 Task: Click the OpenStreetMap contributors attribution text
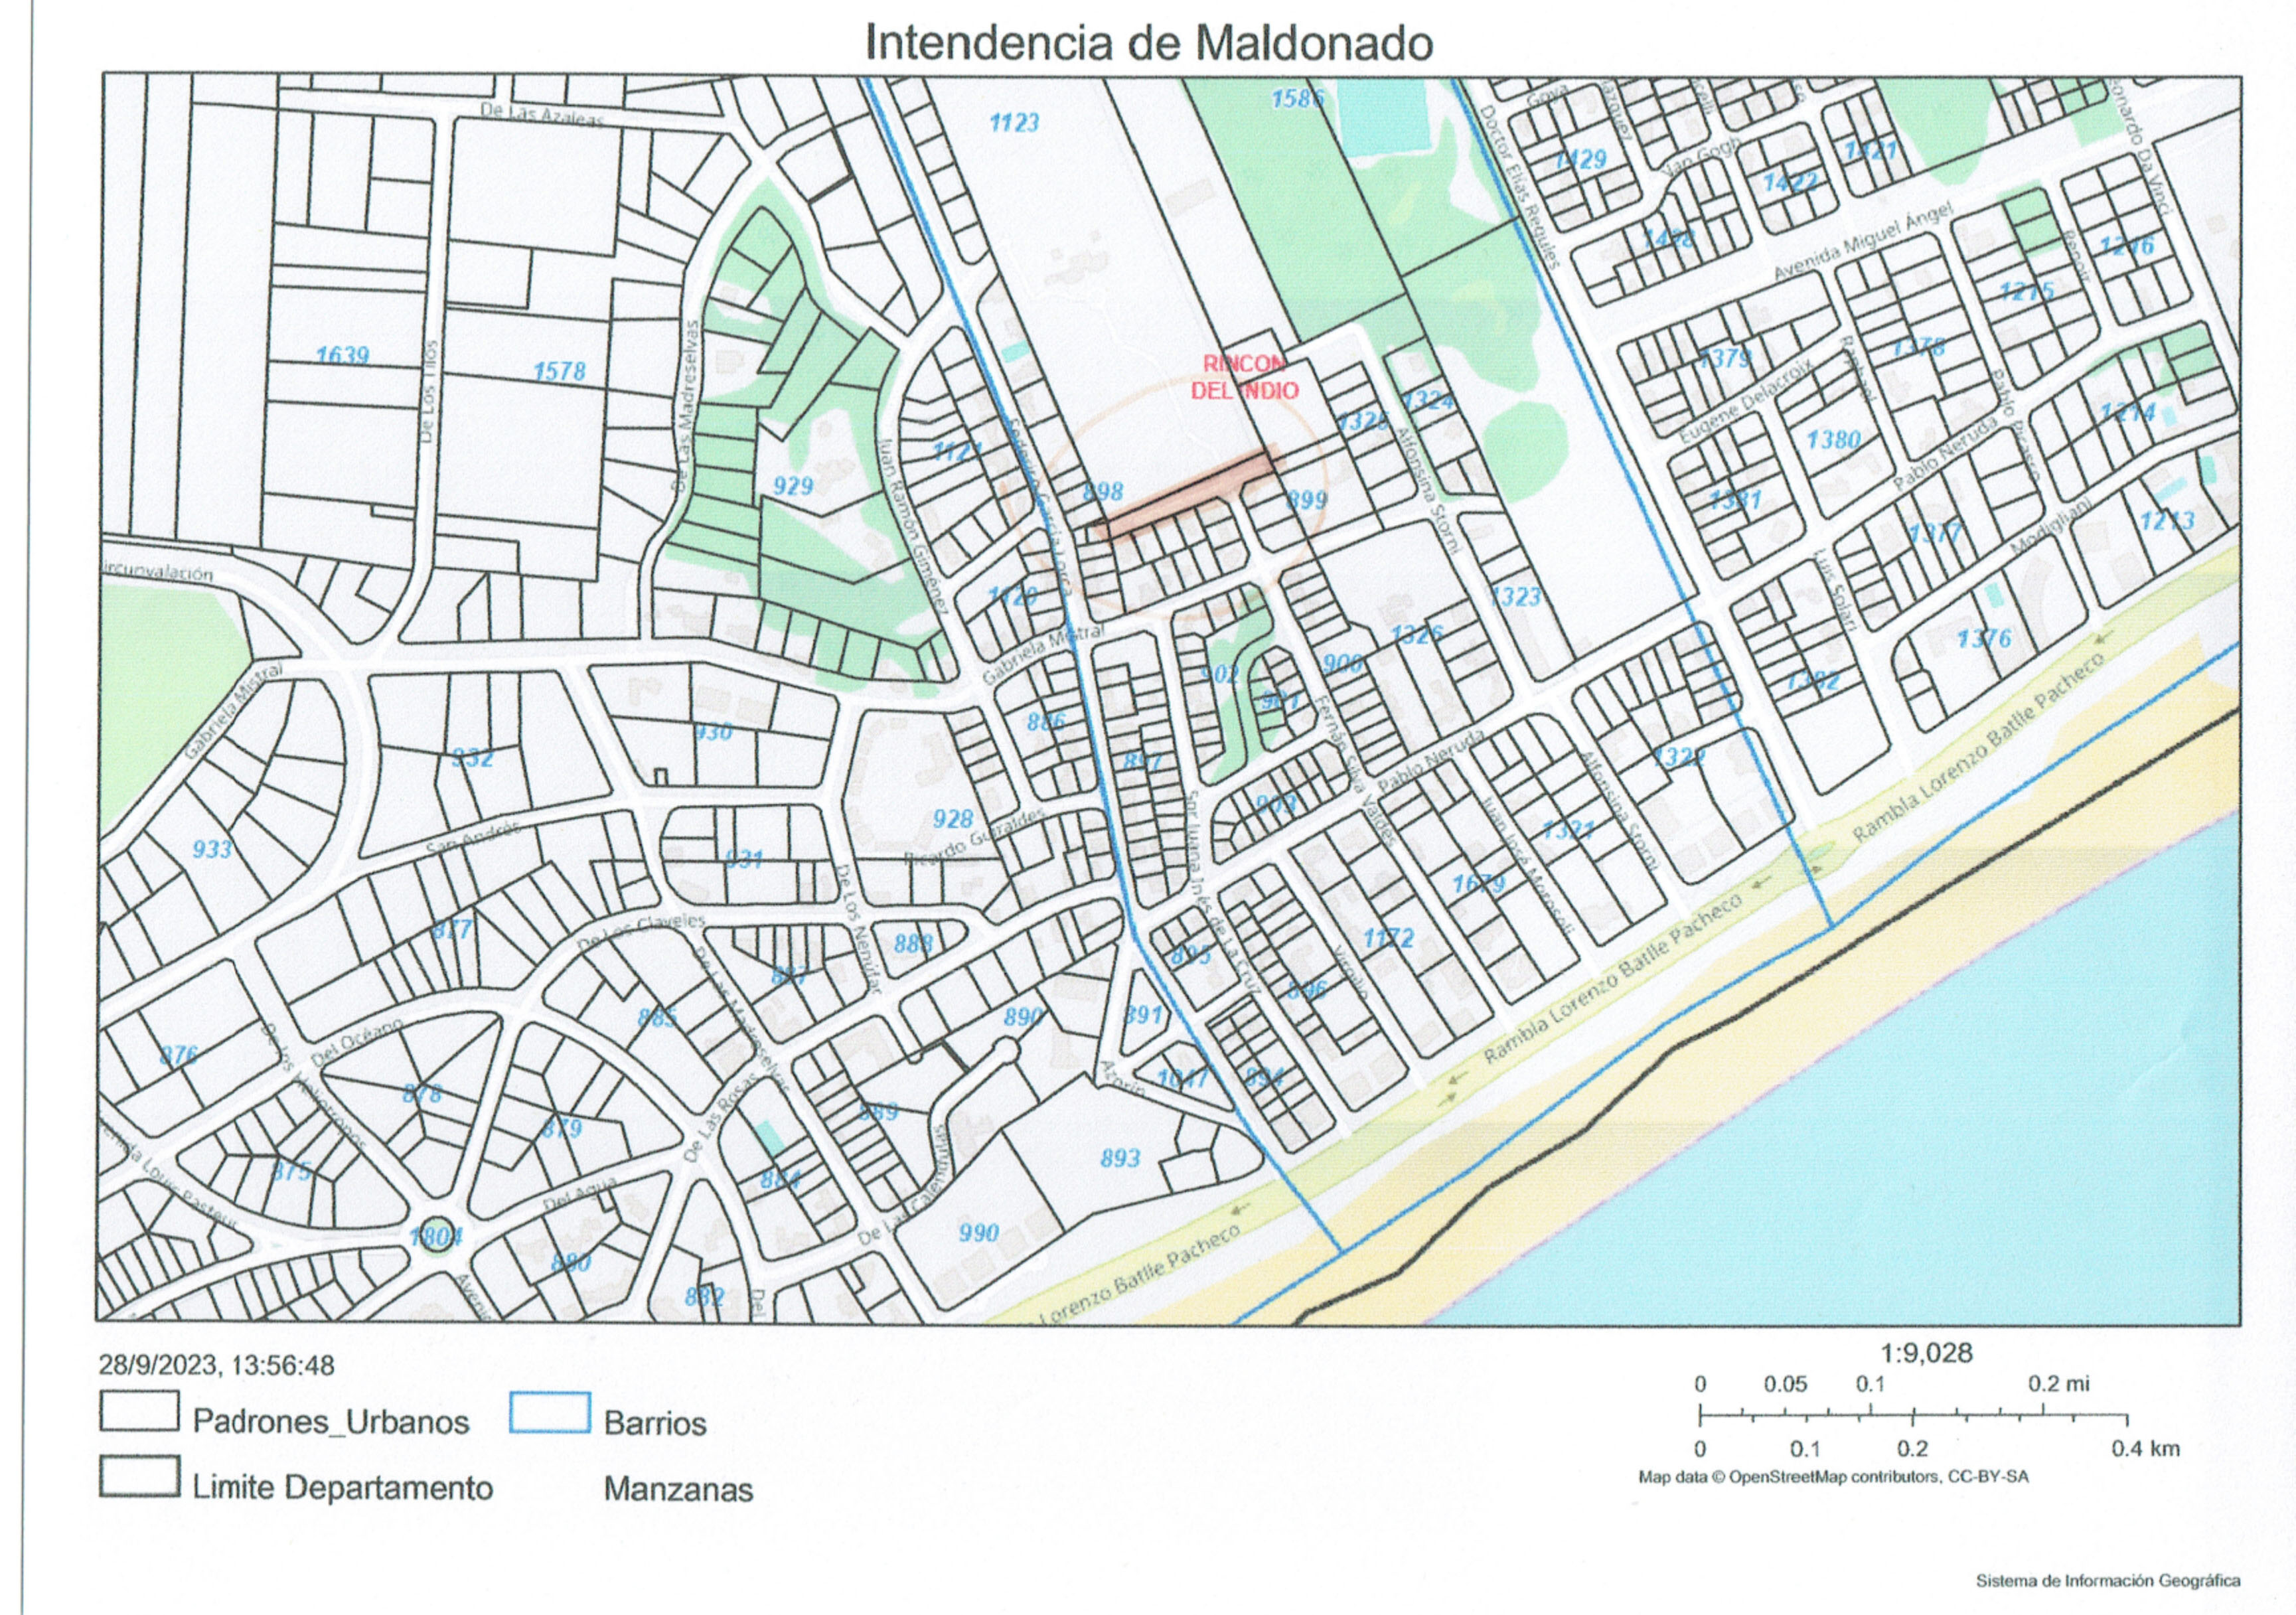click(1833, 1476)
